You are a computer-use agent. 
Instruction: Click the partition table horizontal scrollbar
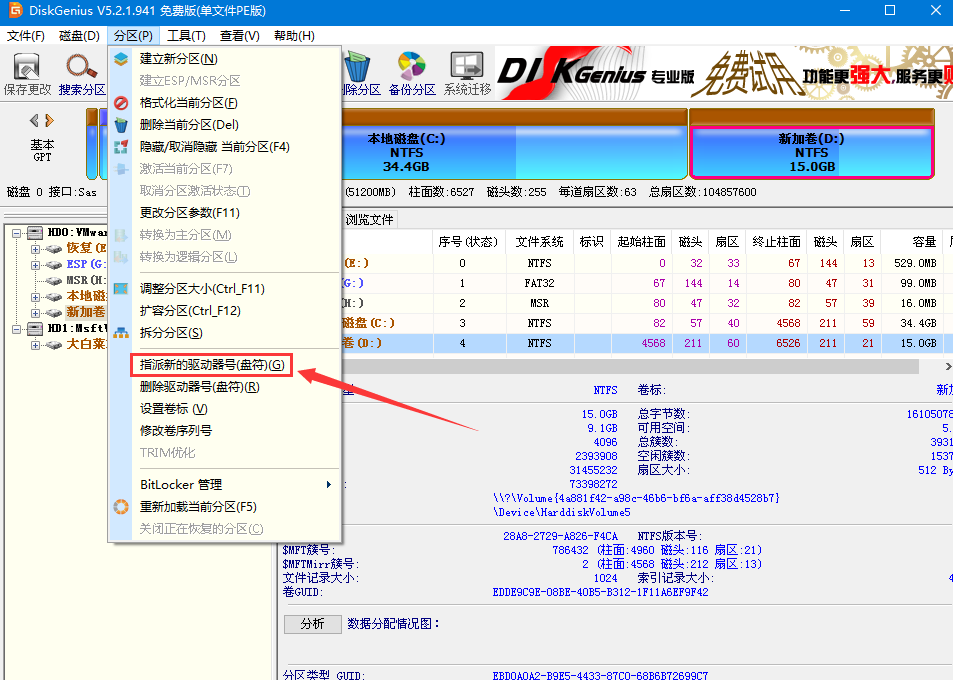point(630,366)
